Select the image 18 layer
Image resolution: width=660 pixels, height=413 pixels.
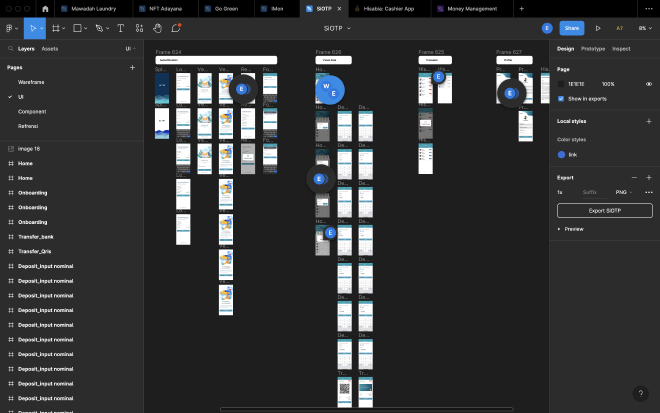pyautogui.click(x=29, y=149)
